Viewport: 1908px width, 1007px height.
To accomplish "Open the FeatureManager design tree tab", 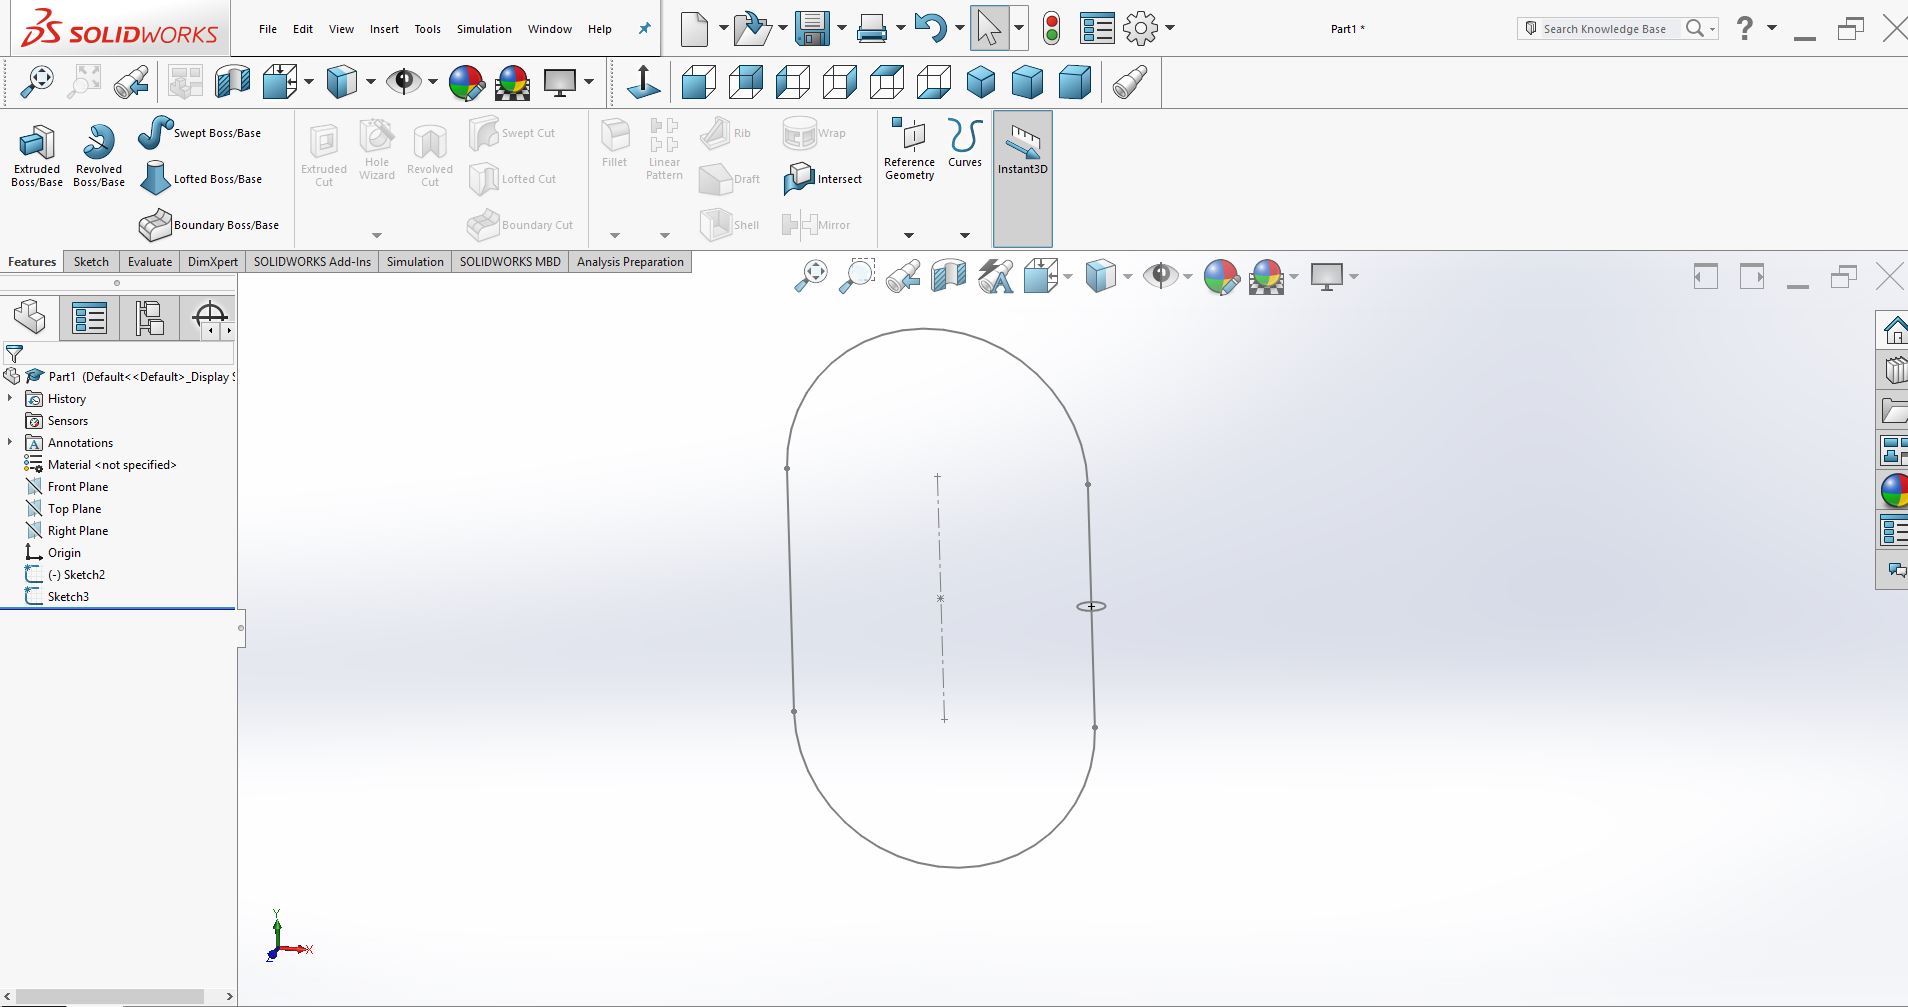I will point(29,318).
